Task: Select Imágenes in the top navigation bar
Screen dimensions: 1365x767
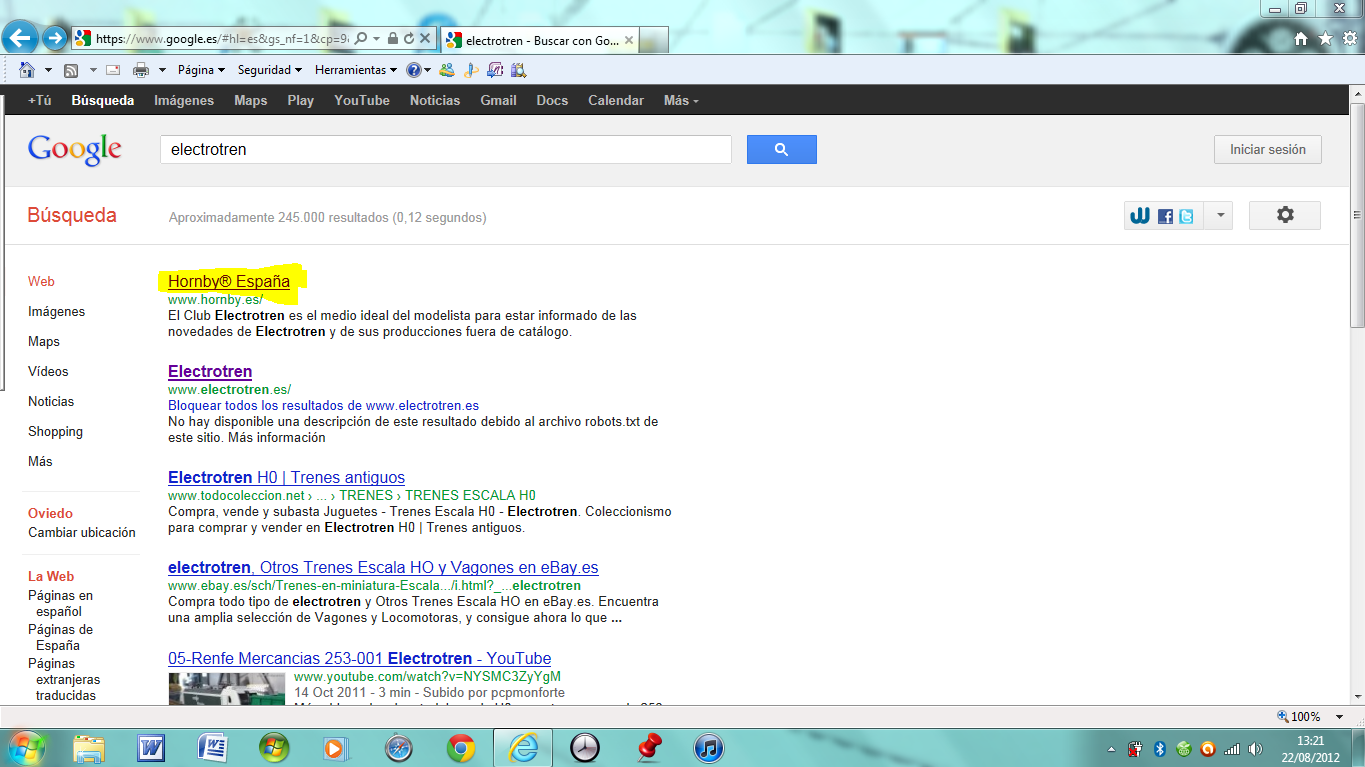Action: click(x=184, y=100)
